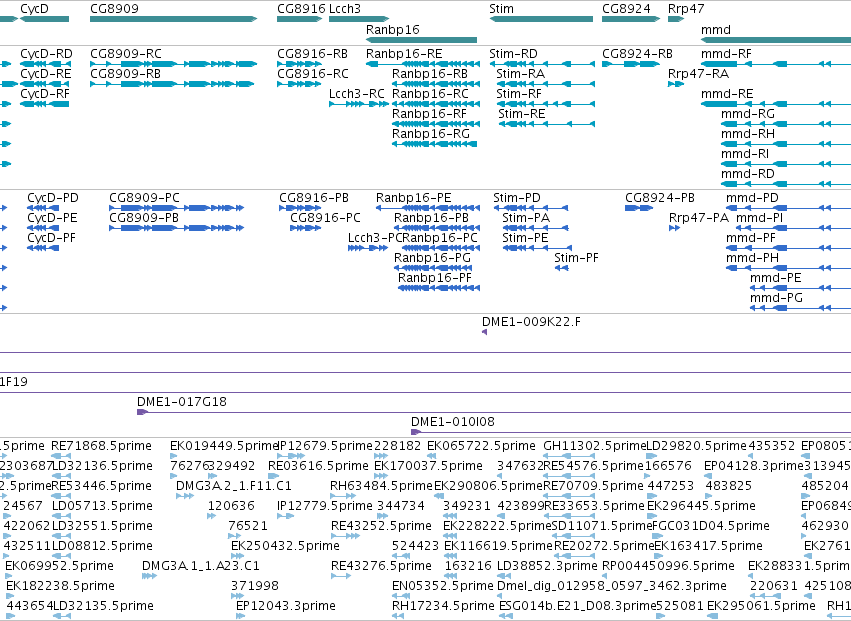Select the CG8924-RB transcript label
The image size is (851, 621).
tap(637, 54)
